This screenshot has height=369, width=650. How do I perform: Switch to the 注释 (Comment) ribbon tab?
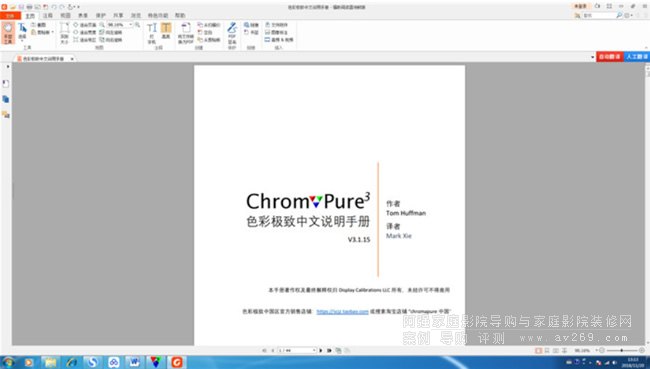coord(48,15)
